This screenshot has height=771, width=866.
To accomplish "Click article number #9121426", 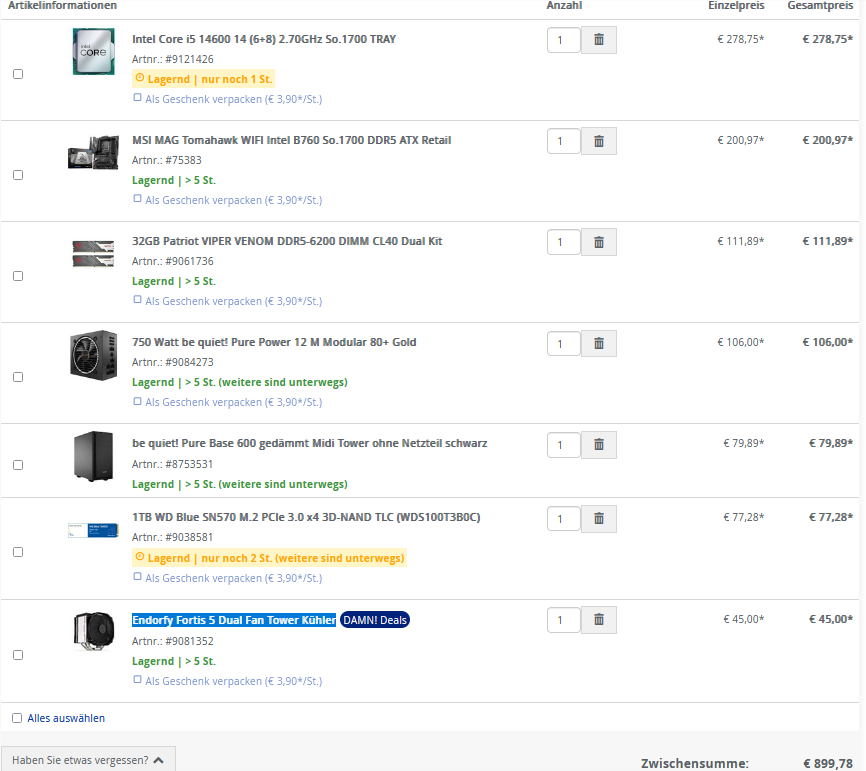I will (x=189, y=59).
